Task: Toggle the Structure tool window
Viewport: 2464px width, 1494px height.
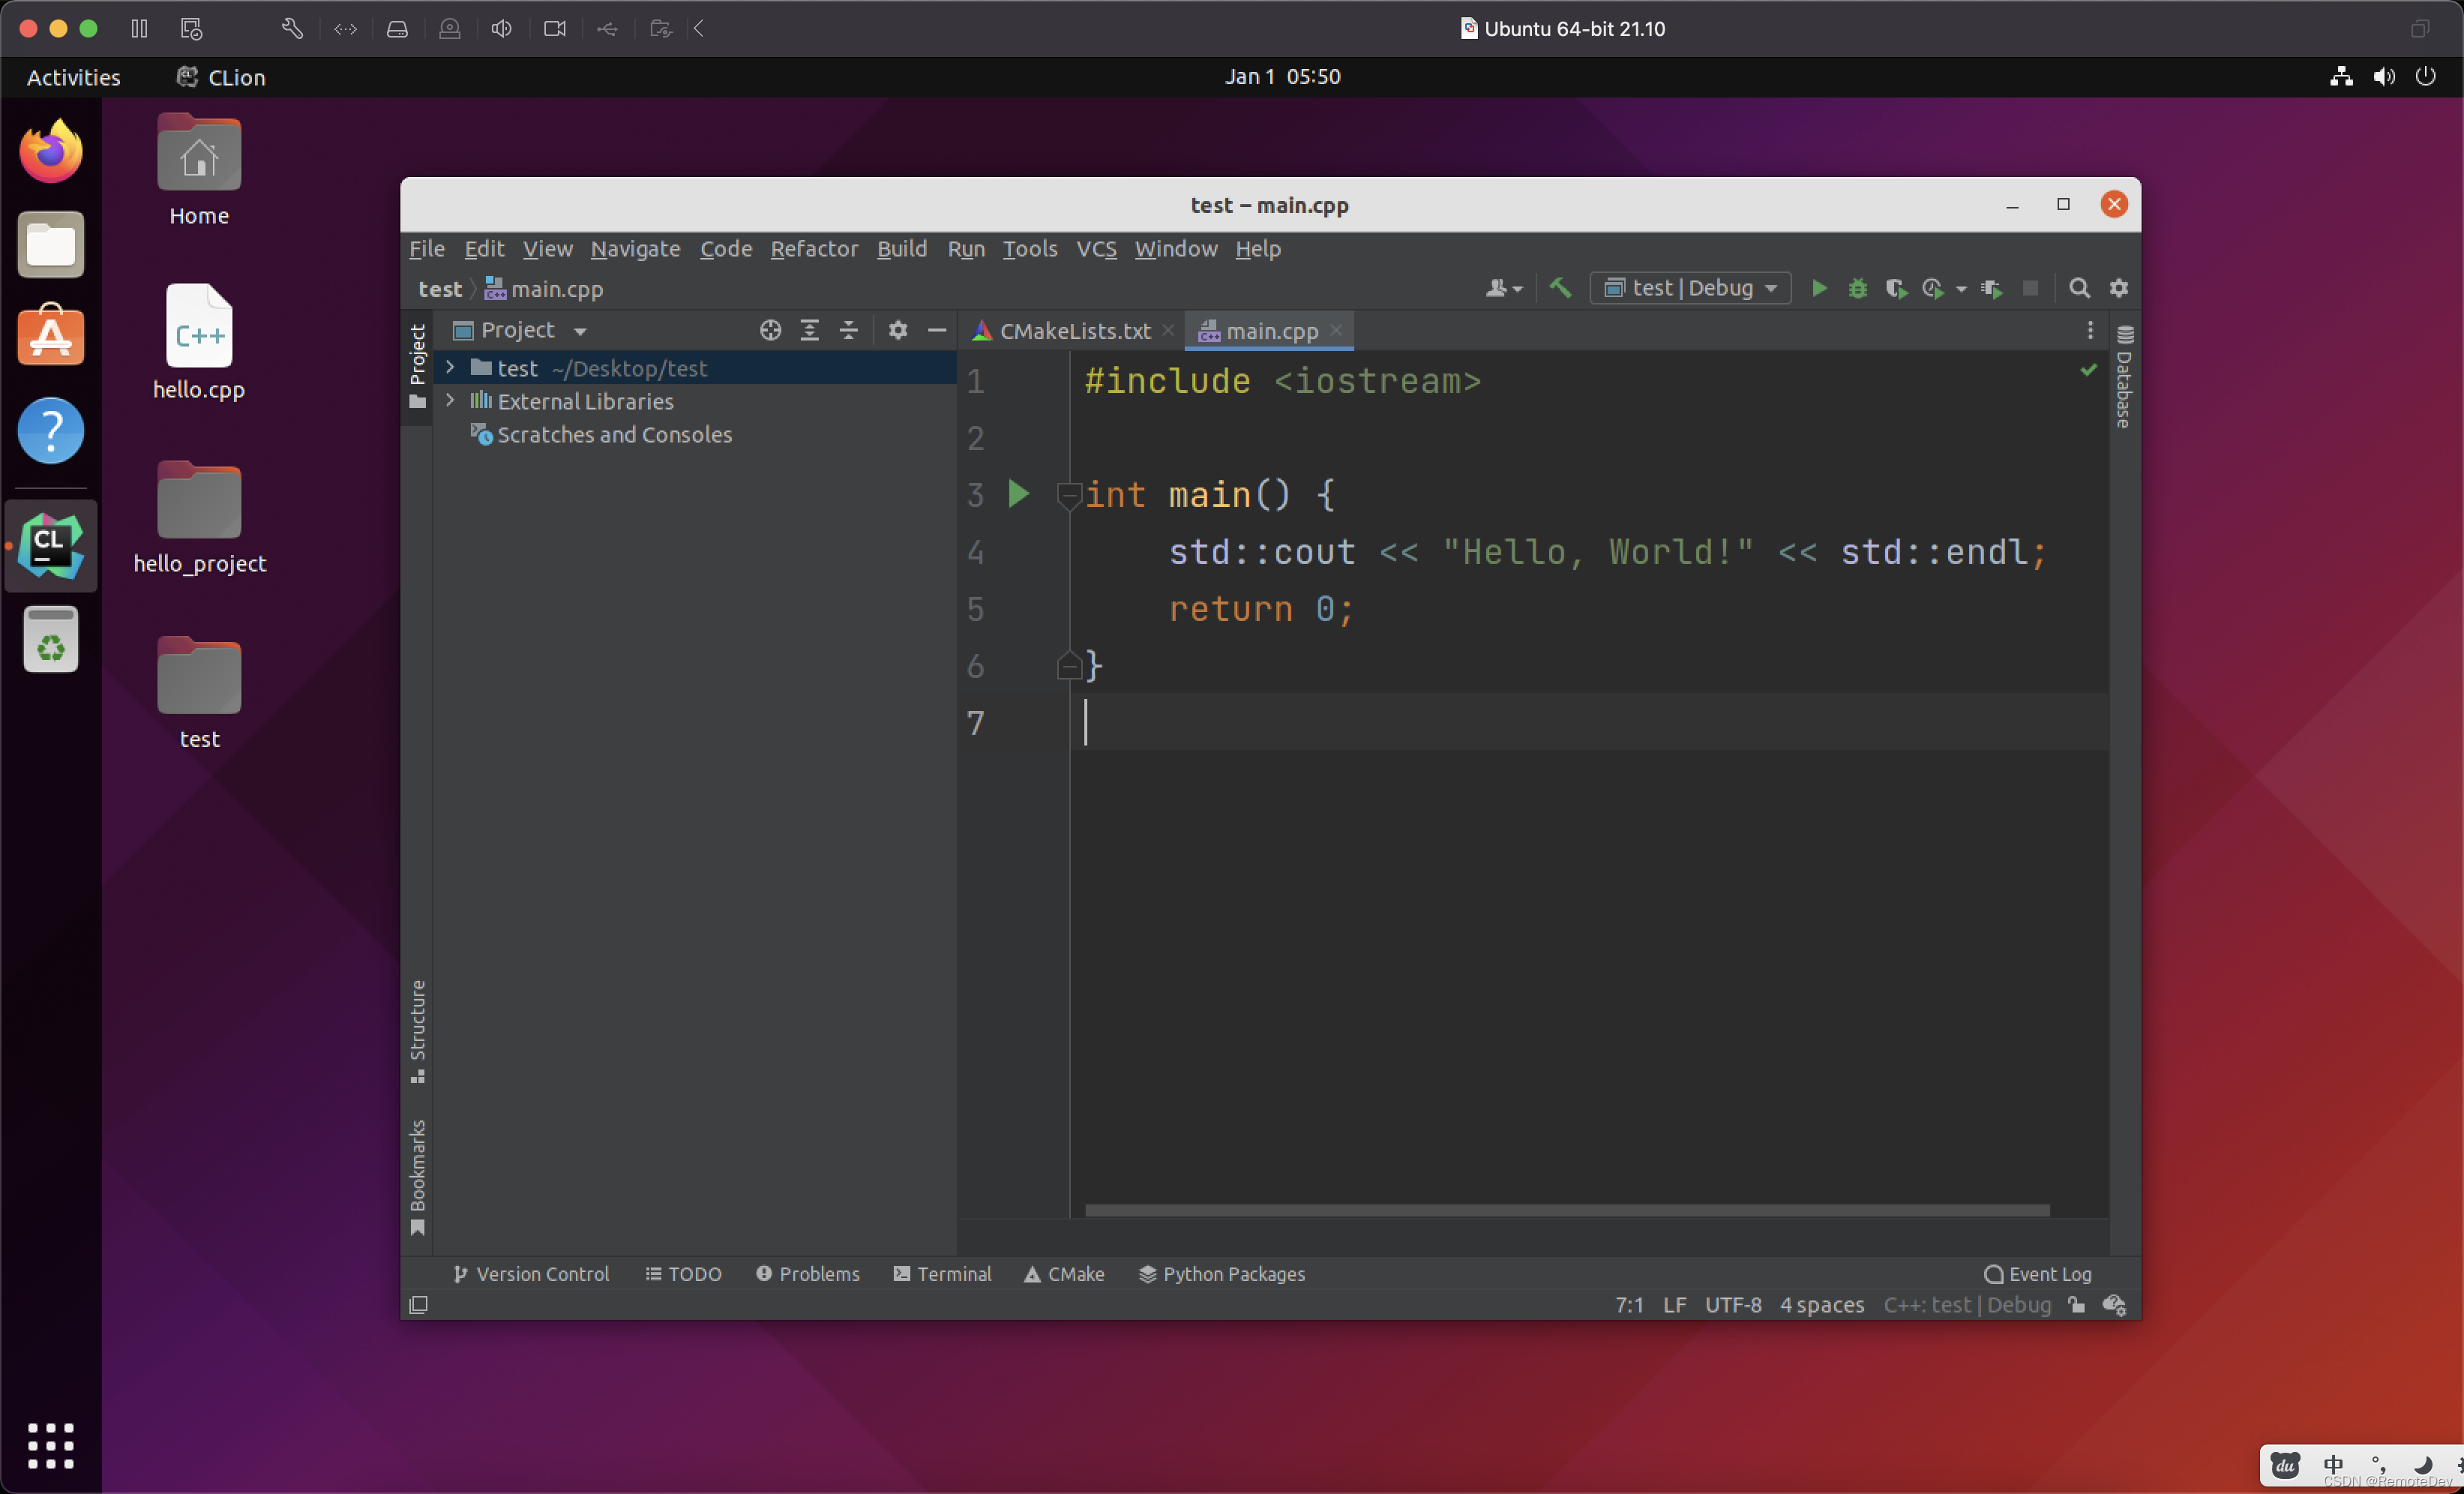Action: point(417,1030)
